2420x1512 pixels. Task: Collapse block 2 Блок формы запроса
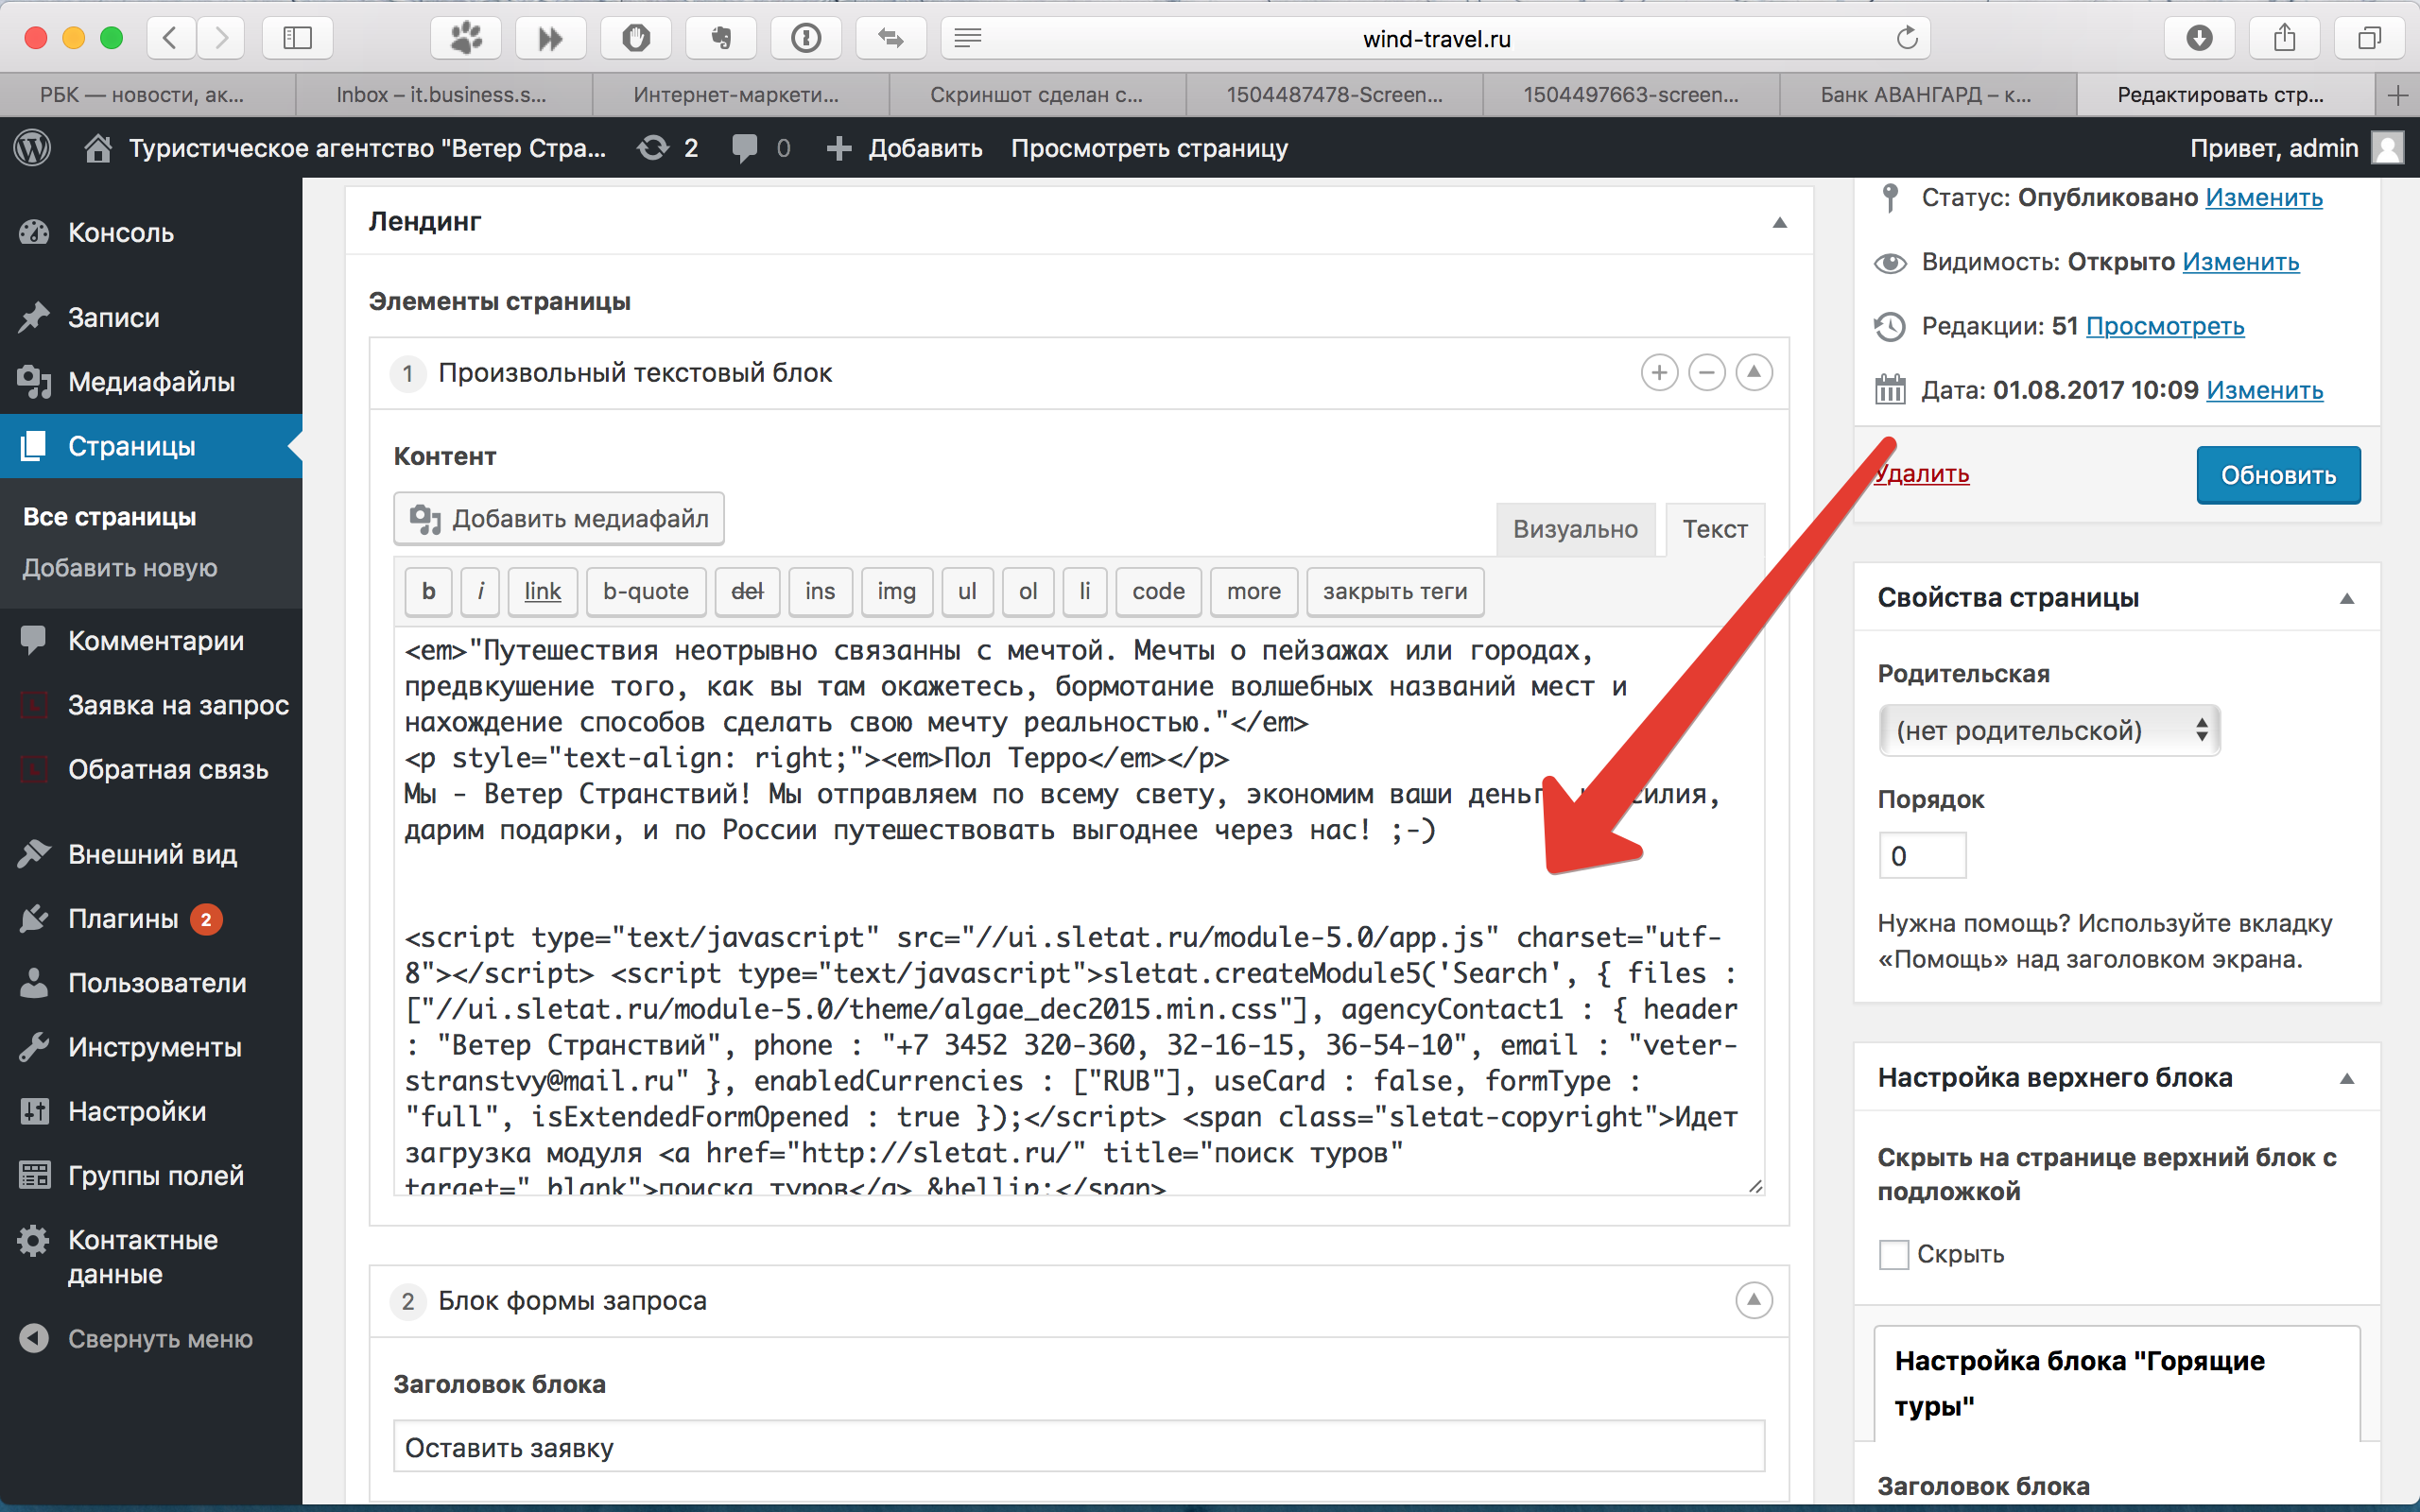pyautogui.click(x=1753, y=1300)
